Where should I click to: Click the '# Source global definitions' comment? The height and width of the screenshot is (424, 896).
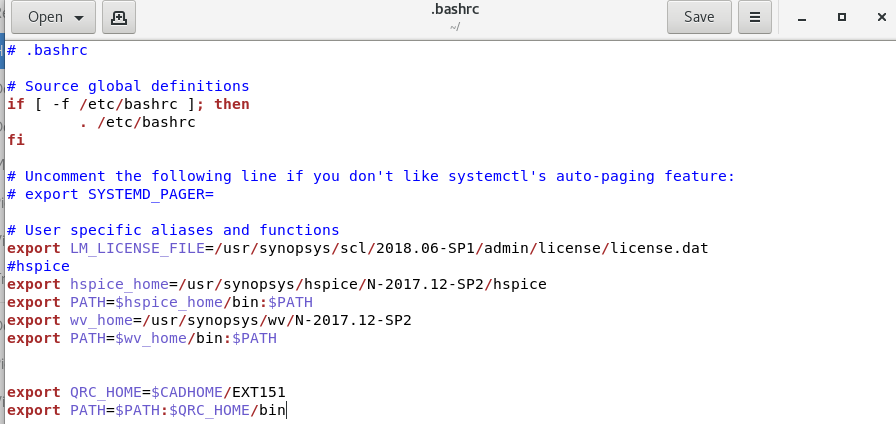pyautogui.click(x=128, y=86)
